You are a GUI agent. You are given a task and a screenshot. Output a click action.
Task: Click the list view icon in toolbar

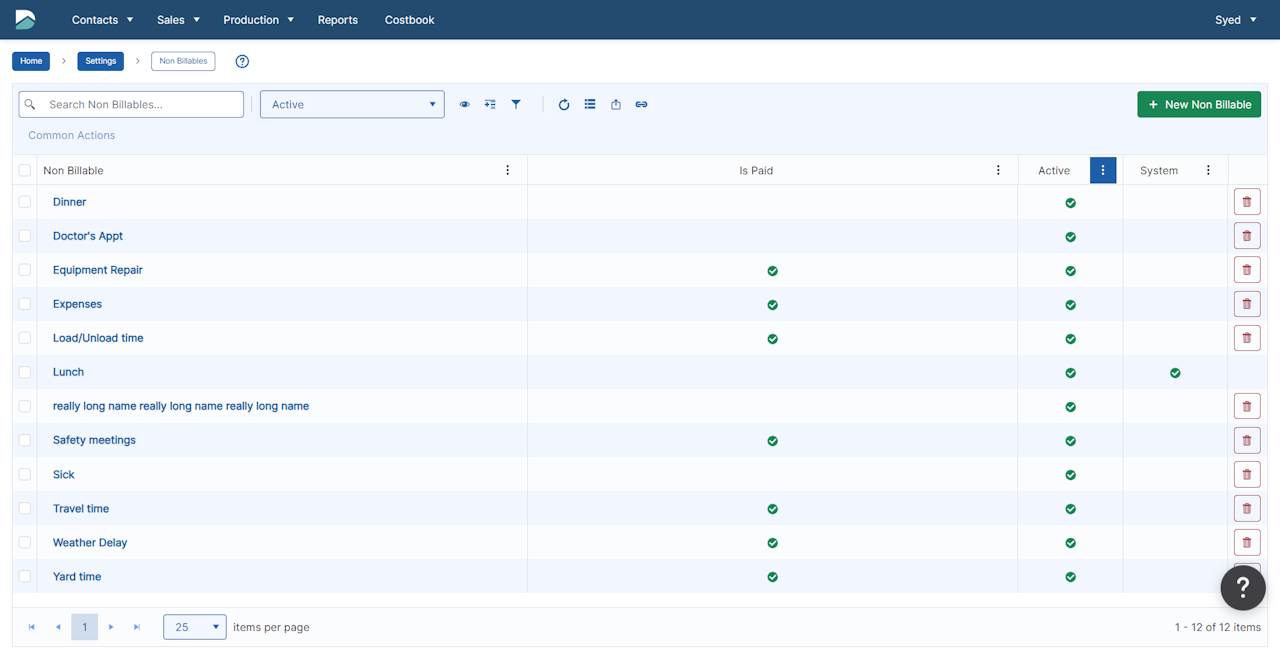tap(590, 104)
